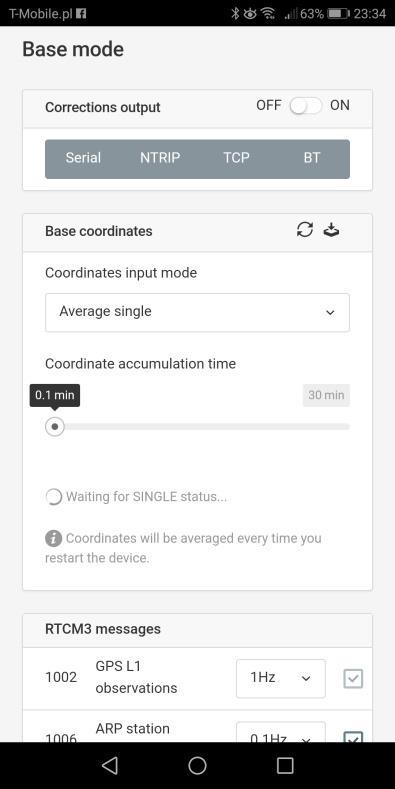
Task: Tap the info icon beside averaging note
Action: click(x=53, y=538)
